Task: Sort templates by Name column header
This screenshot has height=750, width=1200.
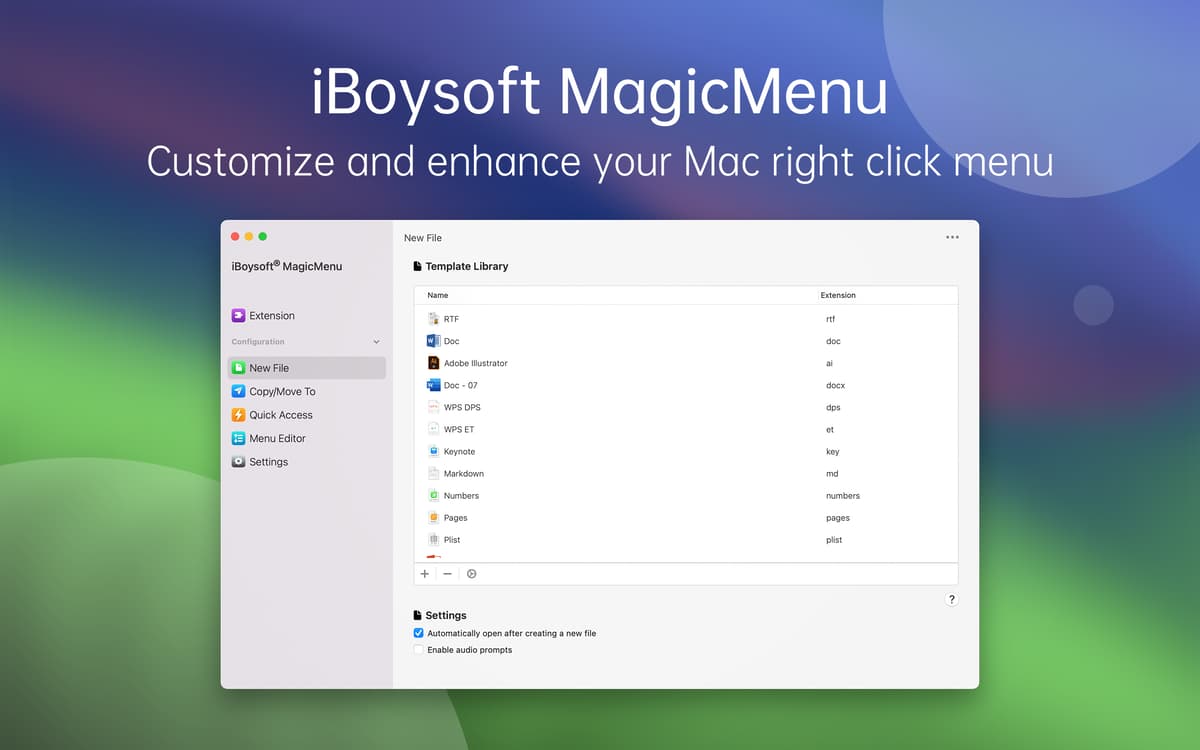Action: [438, 296]
